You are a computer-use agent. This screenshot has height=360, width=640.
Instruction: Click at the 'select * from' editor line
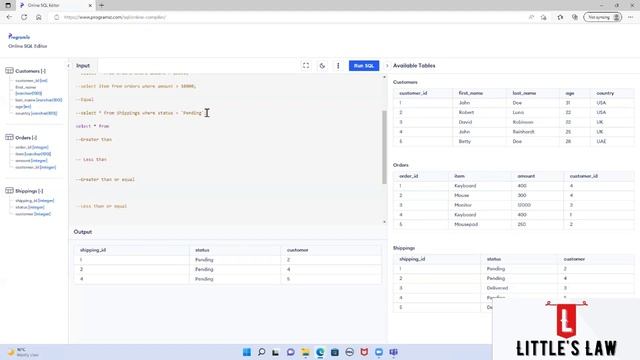[x=92, y=126]
